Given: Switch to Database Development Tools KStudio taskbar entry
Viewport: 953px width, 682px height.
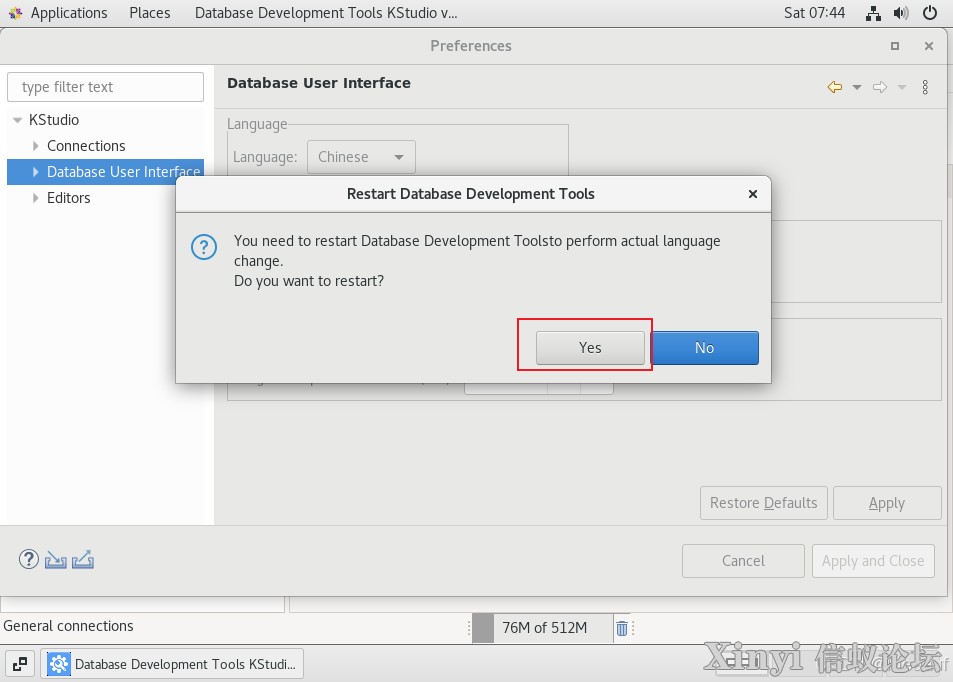Looking at the screenshot, I should 172,664.
